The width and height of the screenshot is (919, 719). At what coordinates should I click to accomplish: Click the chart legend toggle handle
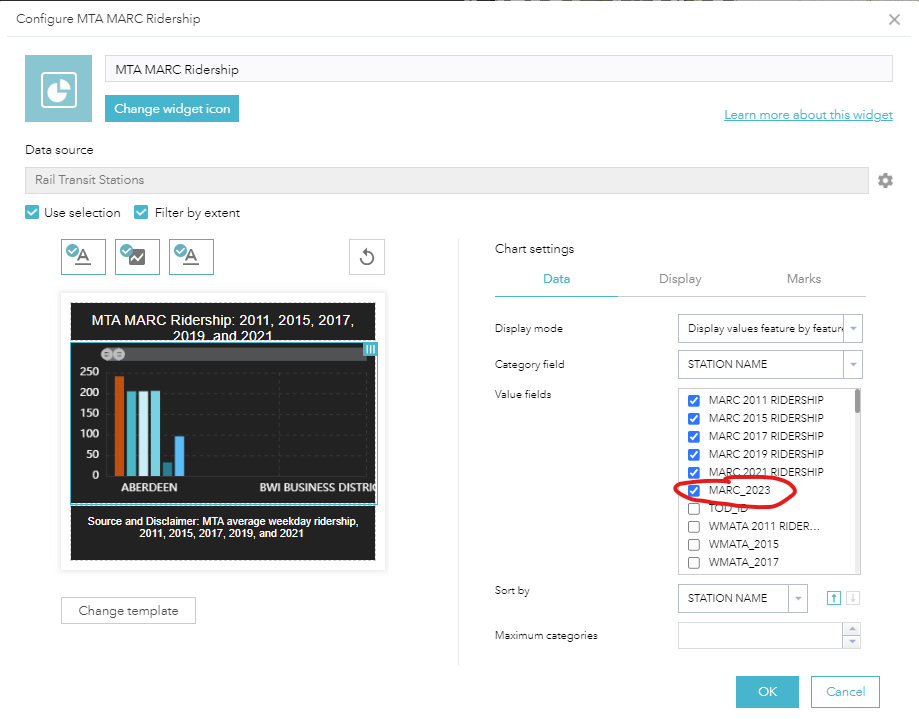click(x=370, y=349)
